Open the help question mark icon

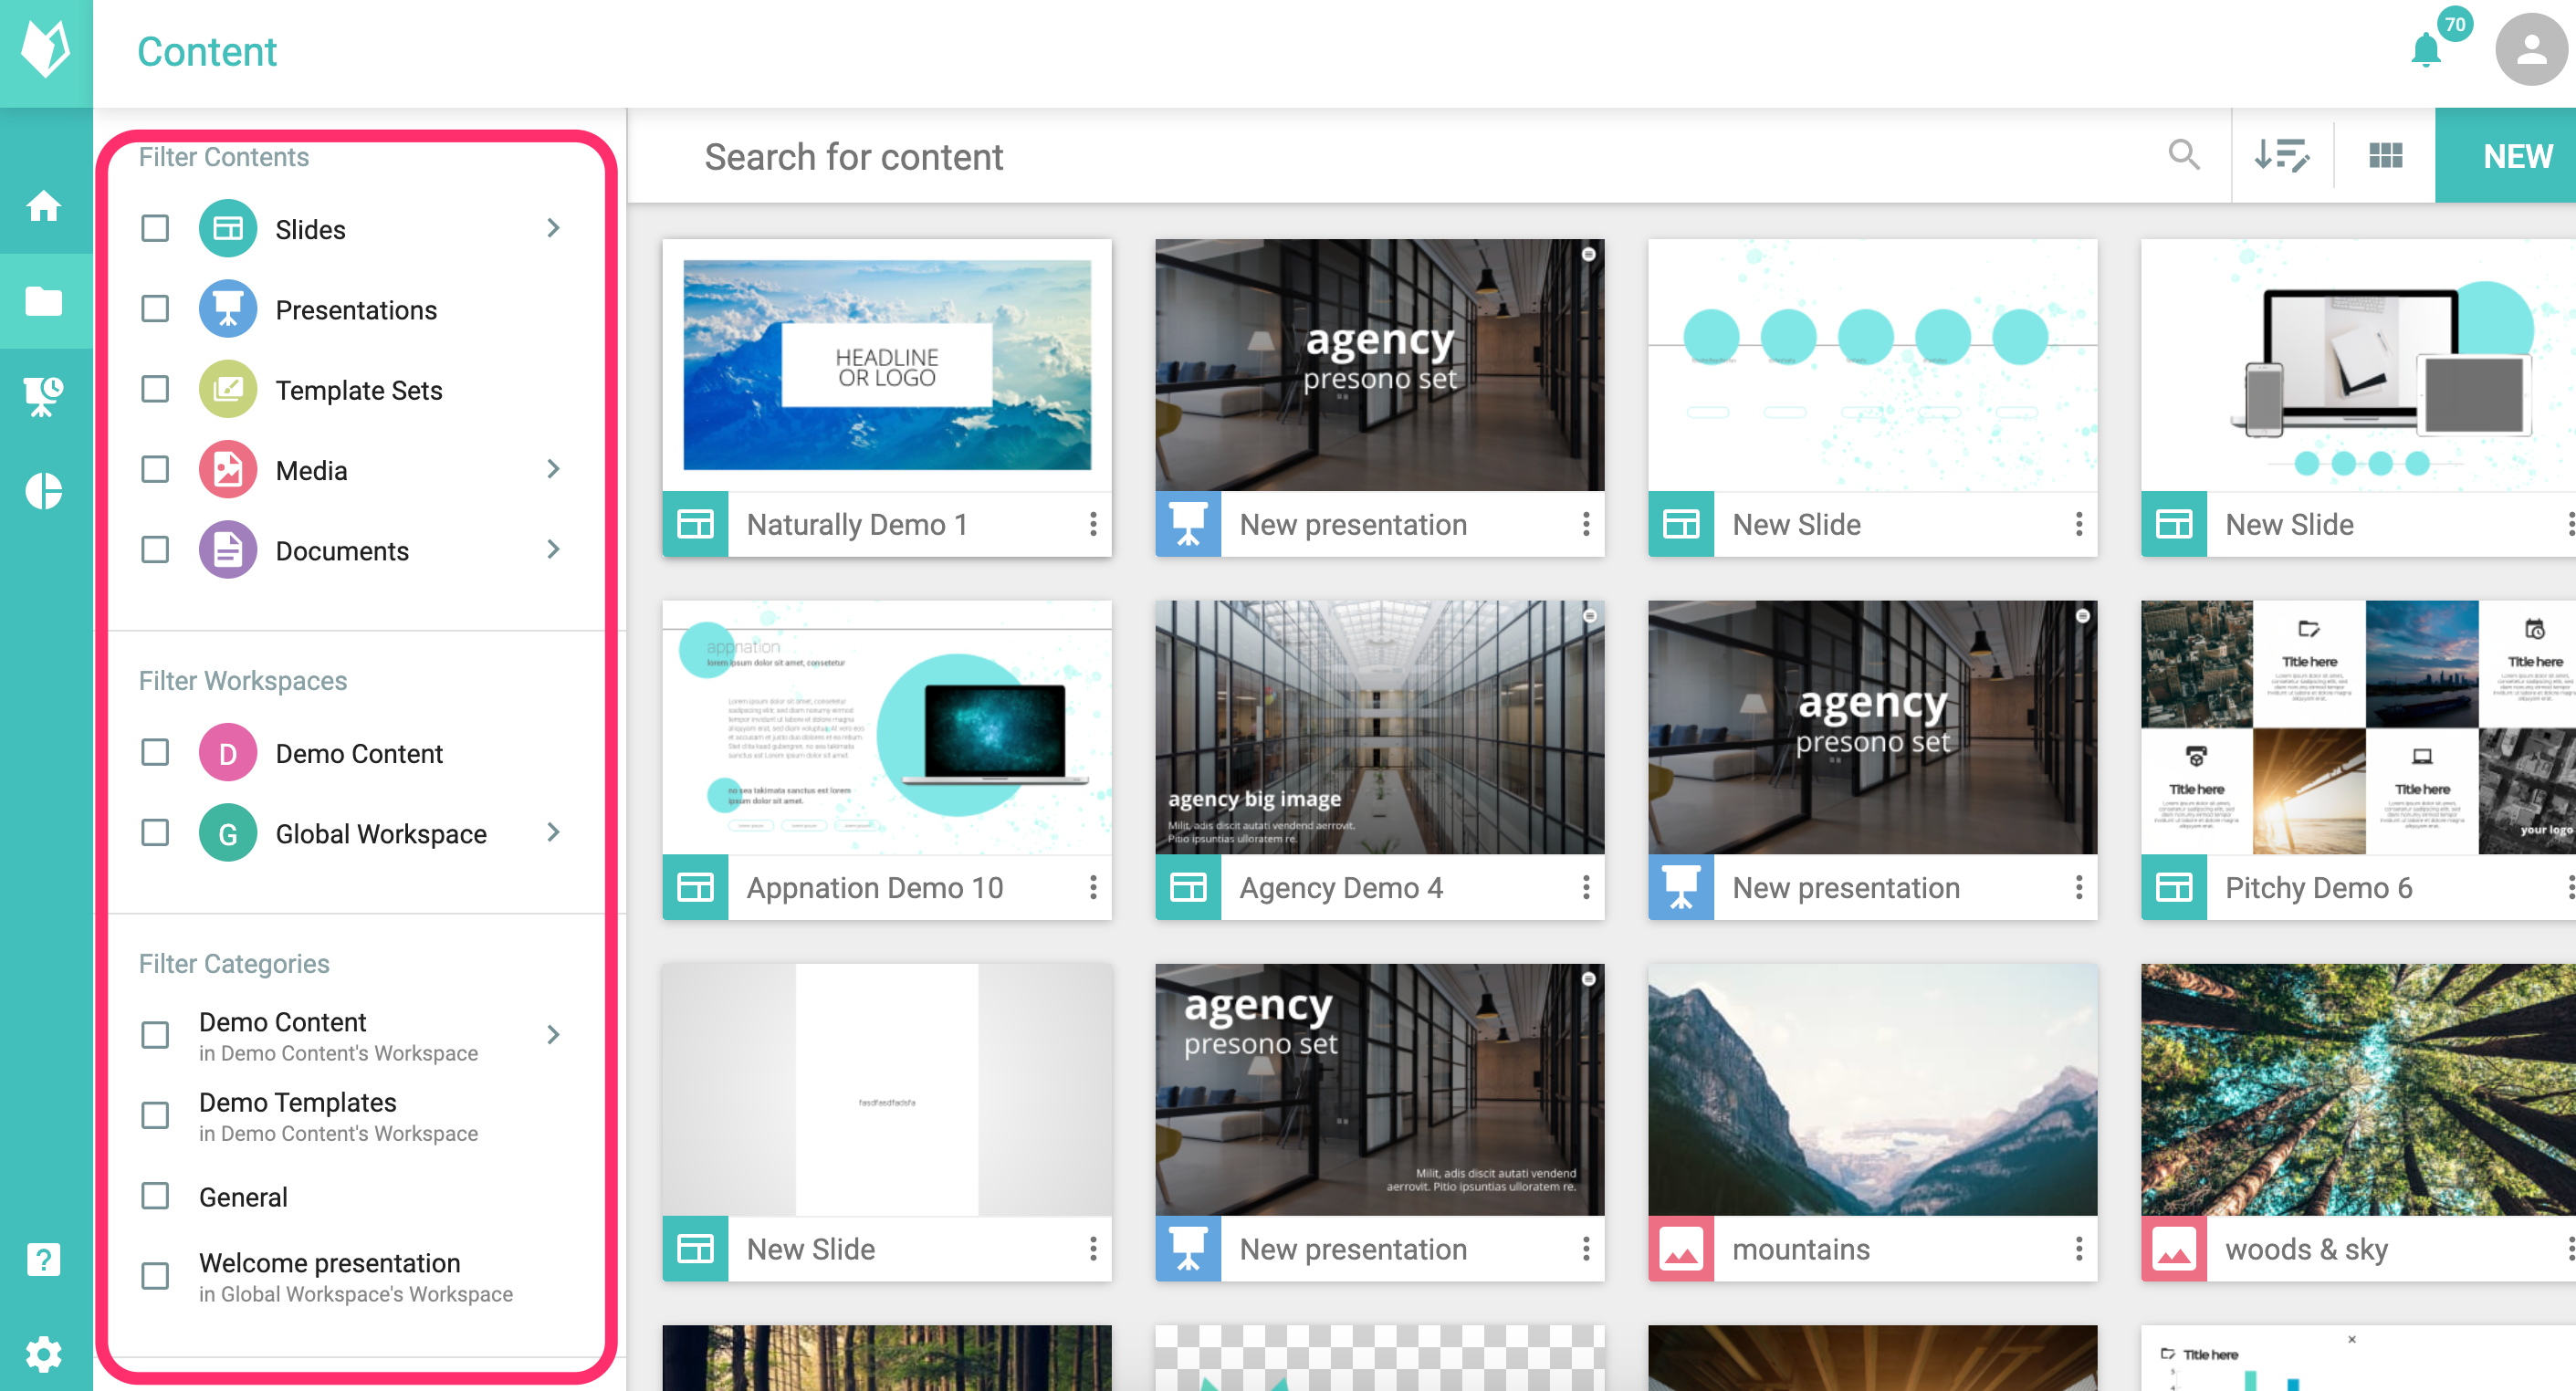[x=44, y=1259]
